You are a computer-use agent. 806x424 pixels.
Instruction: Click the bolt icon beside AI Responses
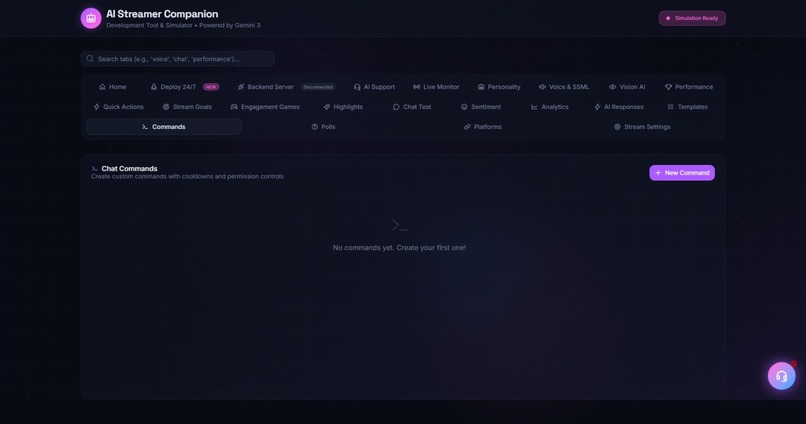(597, 107)
